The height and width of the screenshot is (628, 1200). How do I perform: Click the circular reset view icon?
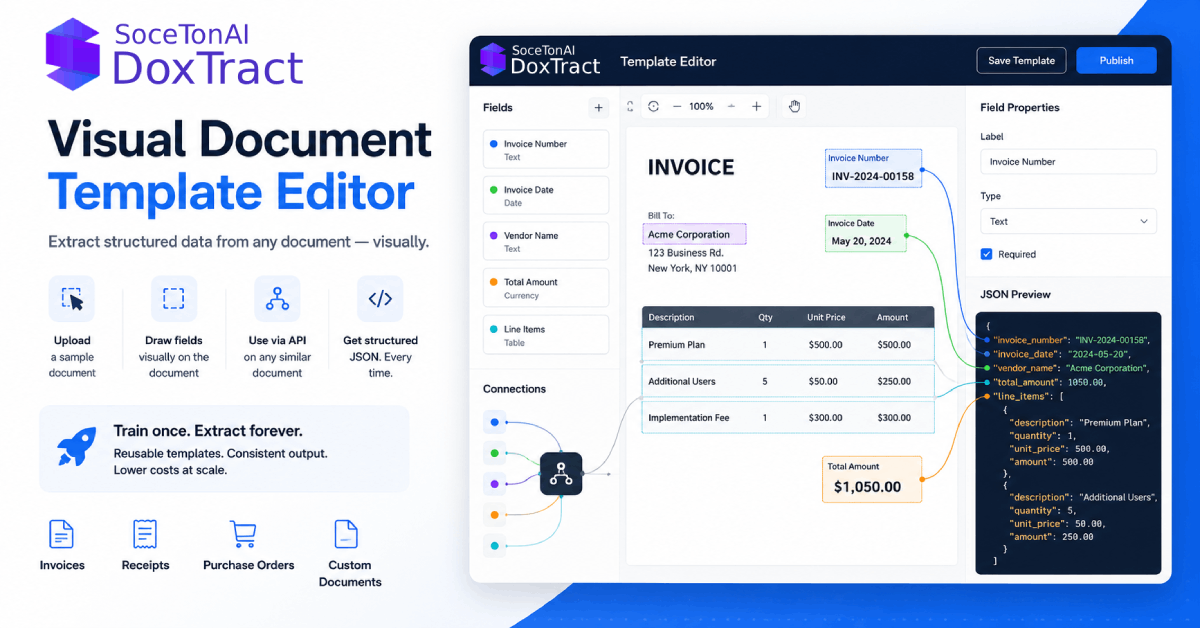point(653,106)
